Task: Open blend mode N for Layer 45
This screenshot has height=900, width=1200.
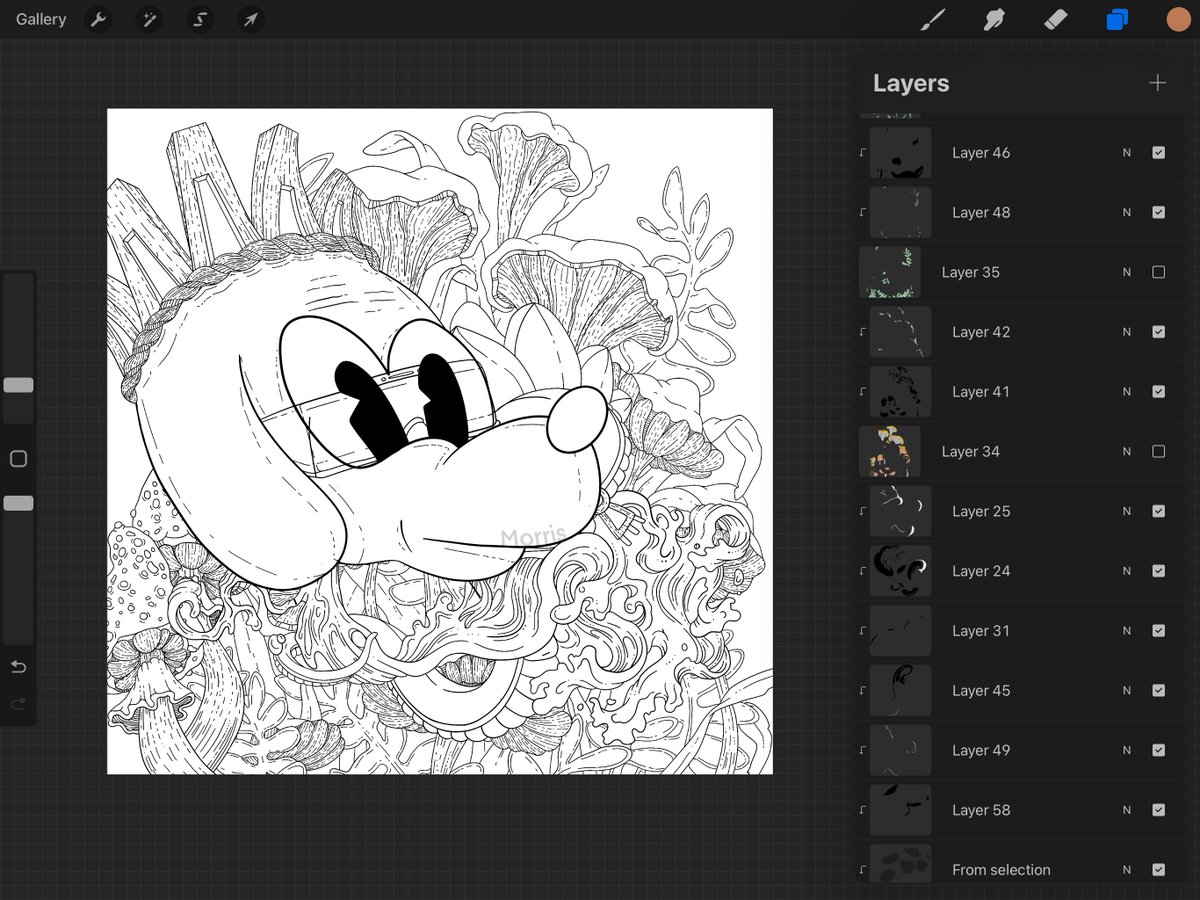Action: pos(1127,690)
